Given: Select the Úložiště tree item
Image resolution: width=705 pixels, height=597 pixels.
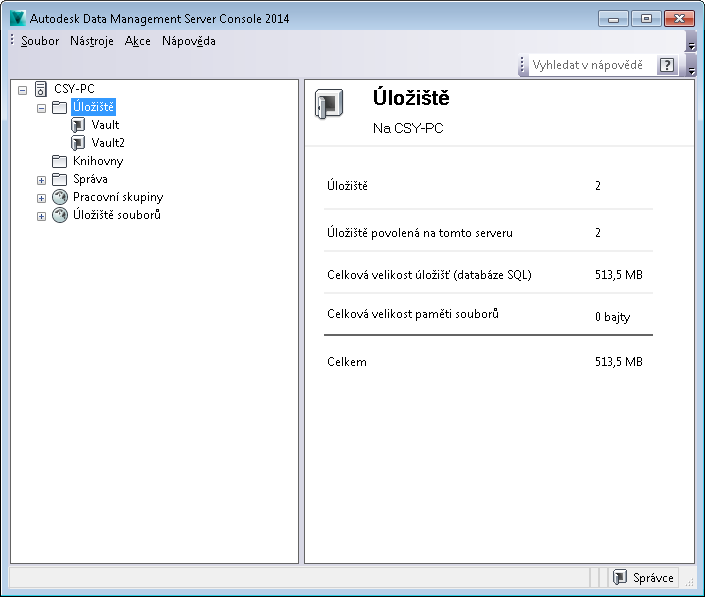Looking at the screenshot, I should (94, 107).
